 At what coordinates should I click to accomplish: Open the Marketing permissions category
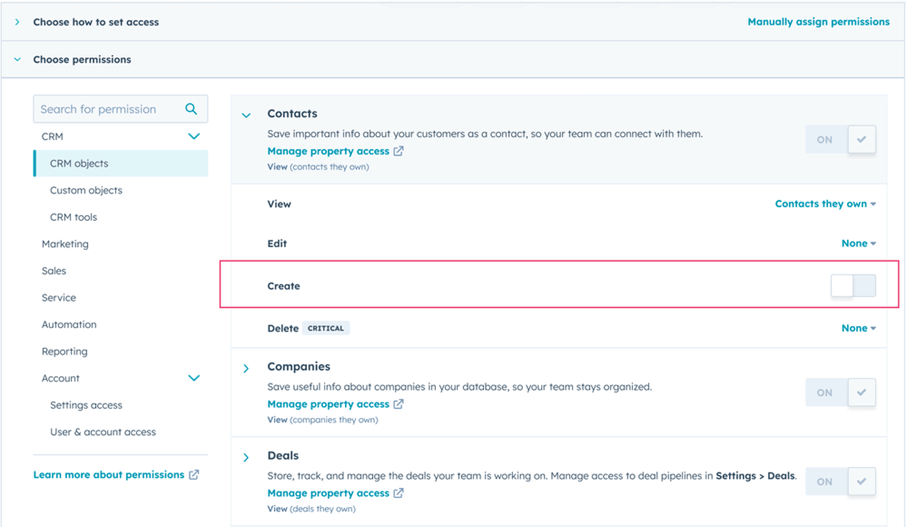coord(65,244)
